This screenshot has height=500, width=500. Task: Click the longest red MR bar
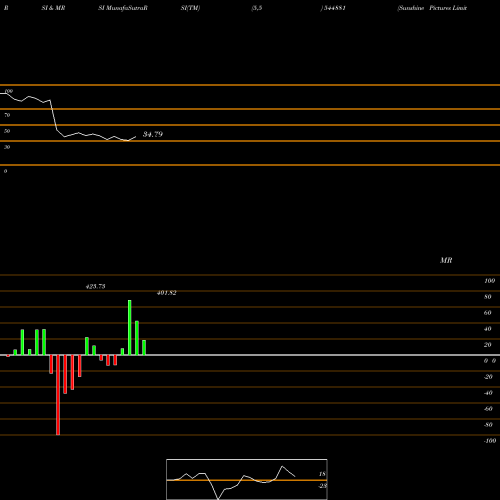coord(58,395)
